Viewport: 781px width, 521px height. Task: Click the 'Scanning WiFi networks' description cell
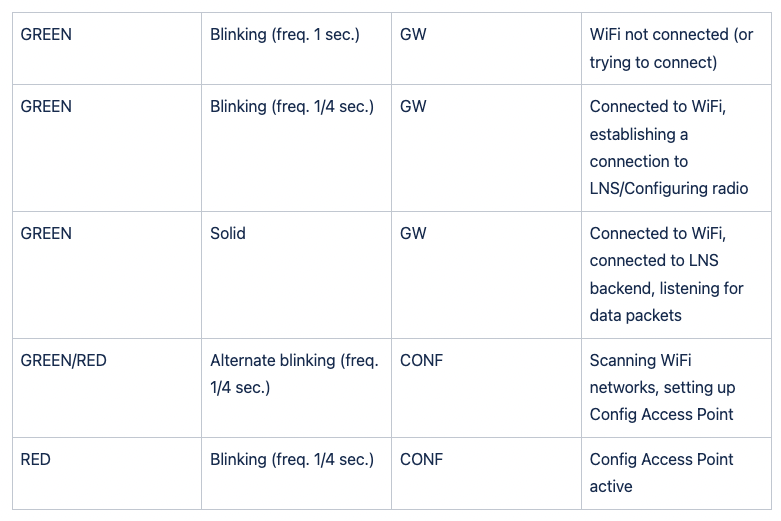click(676, 388)
